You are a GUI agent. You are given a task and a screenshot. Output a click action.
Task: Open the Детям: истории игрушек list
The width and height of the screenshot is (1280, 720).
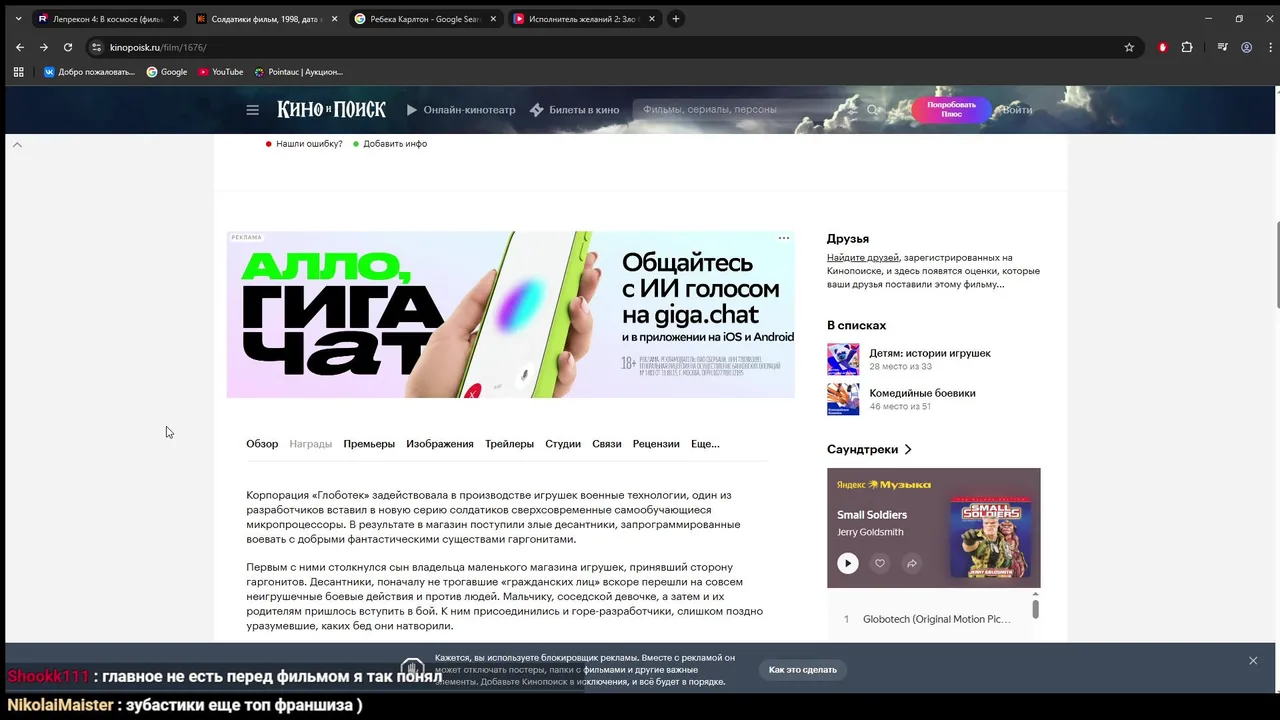(930, 353)
